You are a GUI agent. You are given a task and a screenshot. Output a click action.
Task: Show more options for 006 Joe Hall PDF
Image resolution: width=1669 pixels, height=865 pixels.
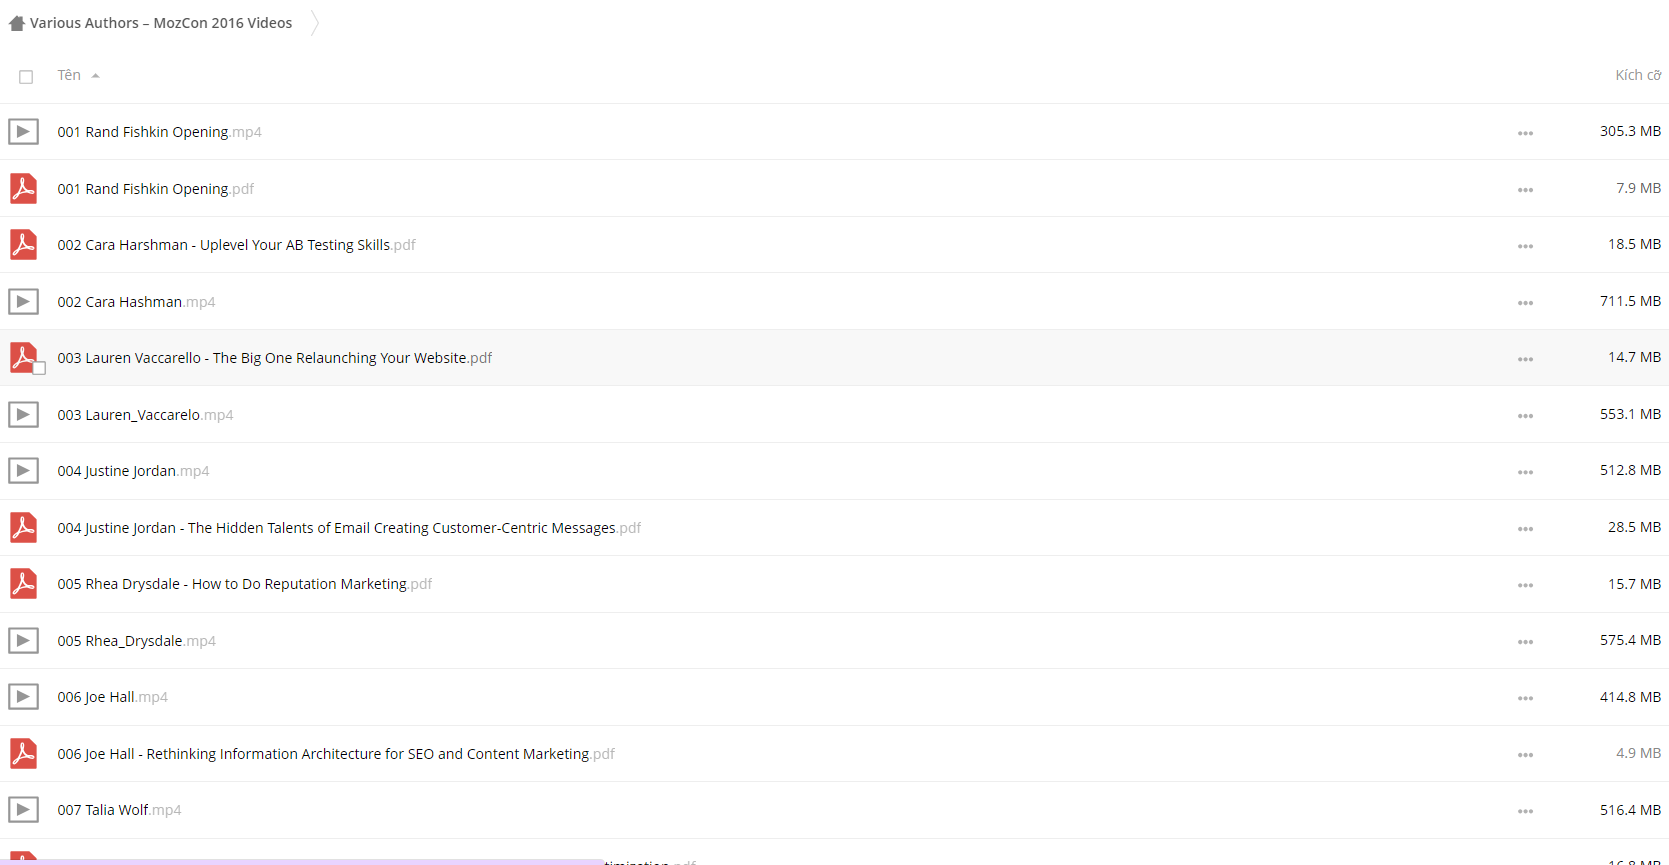pyautogui.click(x=1525, y=755)
